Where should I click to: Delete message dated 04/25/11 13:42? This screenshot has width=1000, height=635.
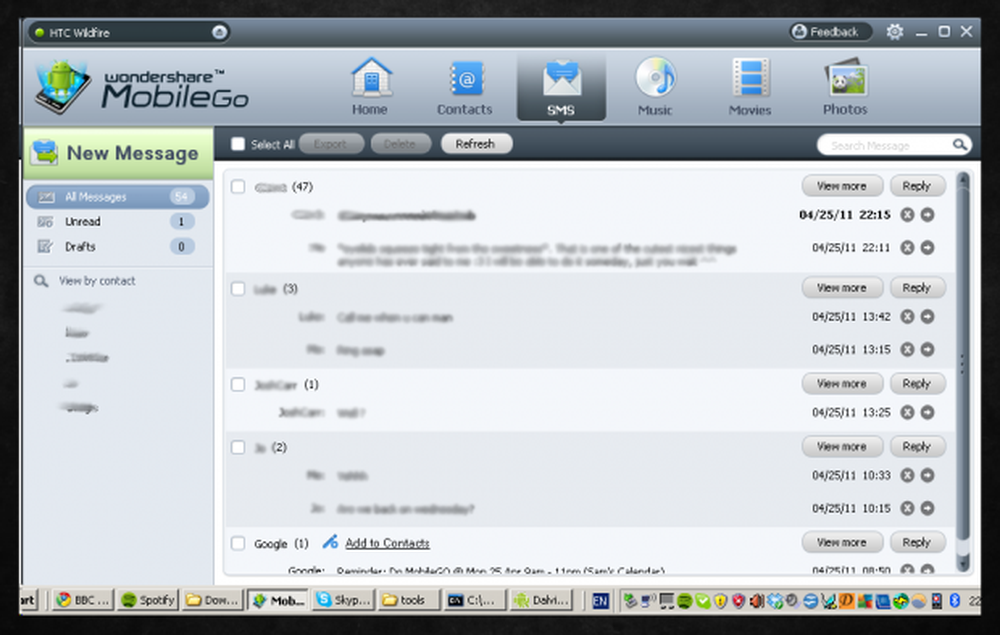pos(908,317)
